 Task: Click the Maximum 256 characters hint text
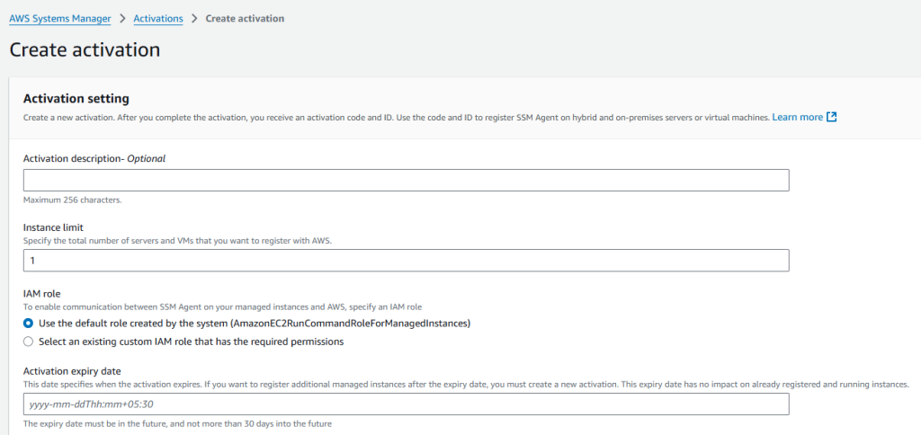click(72, 200)
